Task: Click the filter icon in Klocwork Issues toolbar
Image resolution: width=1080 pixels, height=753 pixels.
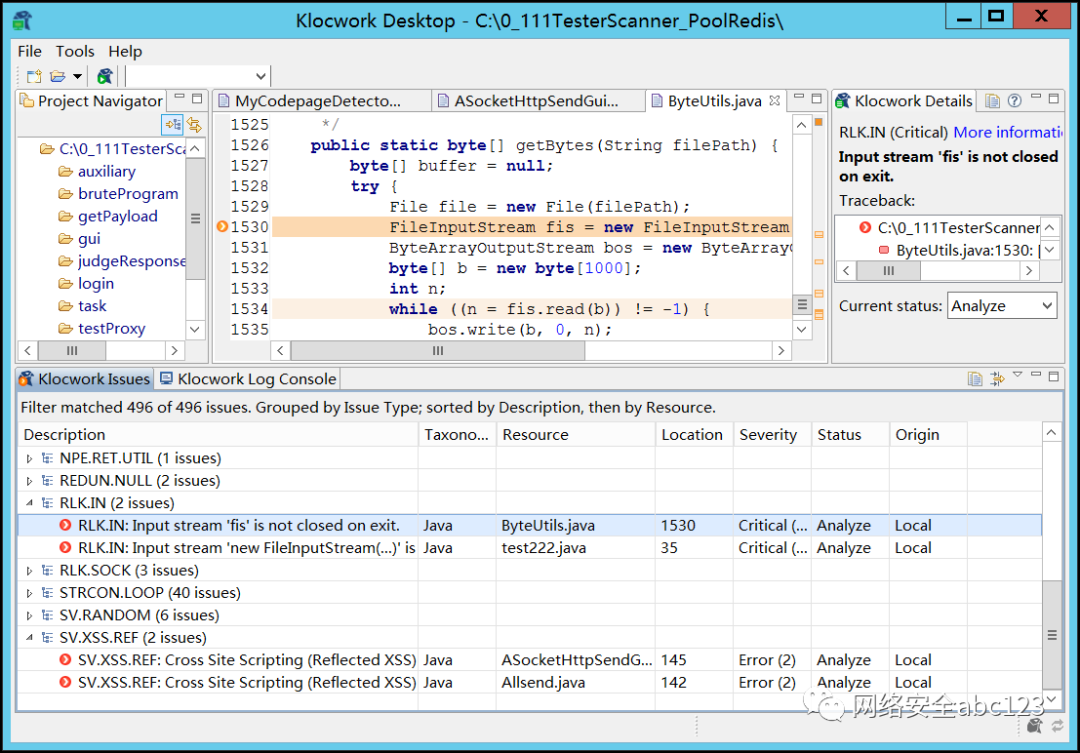Action: [997, 379]
